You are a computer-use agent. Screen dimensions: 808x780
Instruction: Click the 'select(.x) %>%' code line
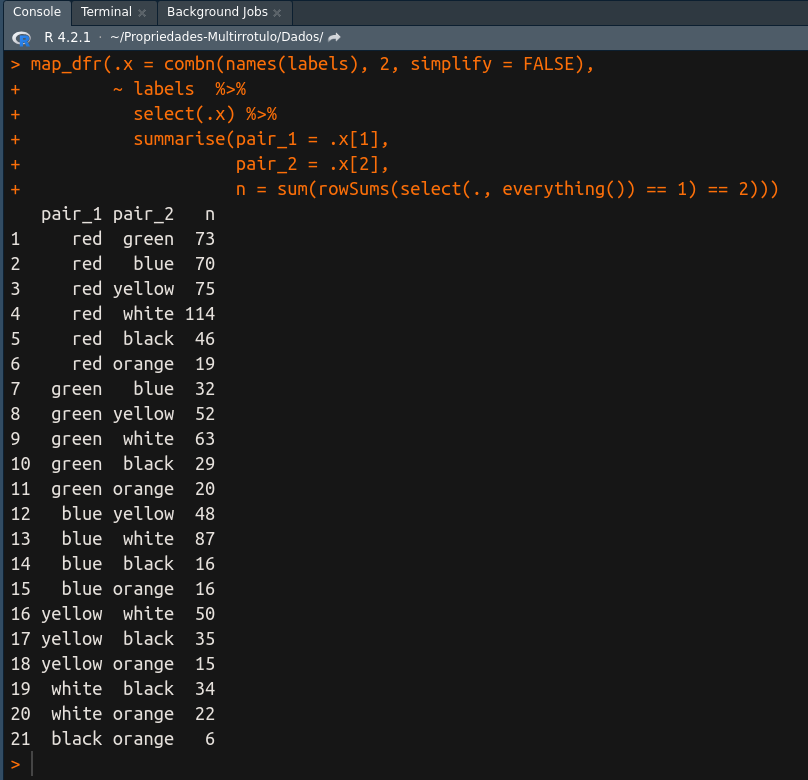tap(205, 114)
